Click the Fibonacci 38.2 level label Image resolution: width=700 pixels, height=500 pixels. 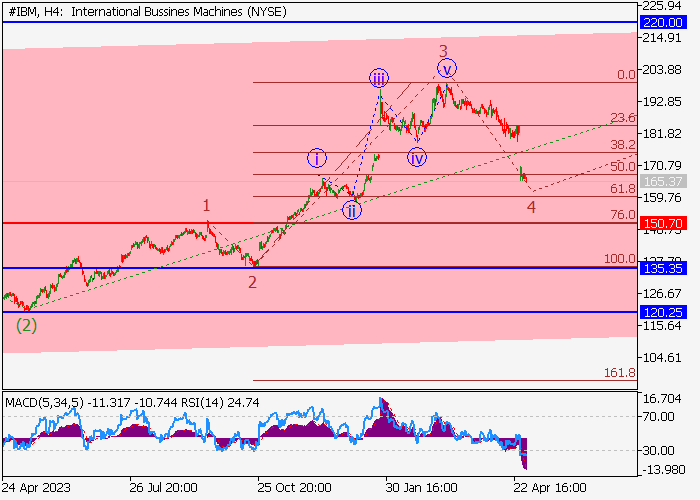pos(623,145)
